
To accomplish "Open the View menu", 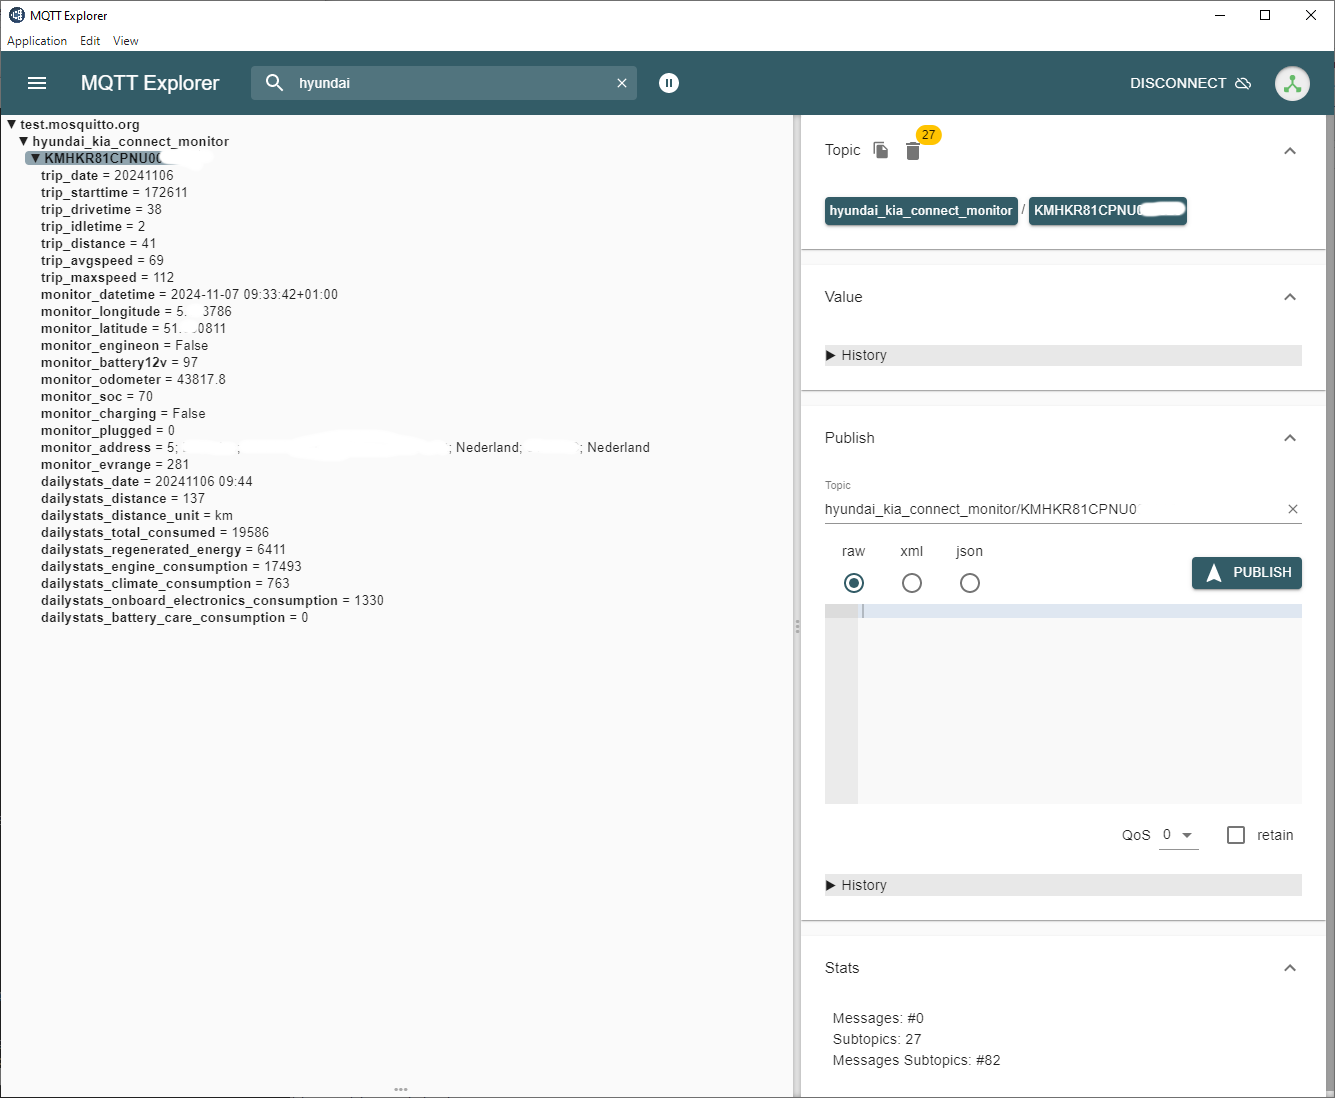I will click(x=126, y=41).
